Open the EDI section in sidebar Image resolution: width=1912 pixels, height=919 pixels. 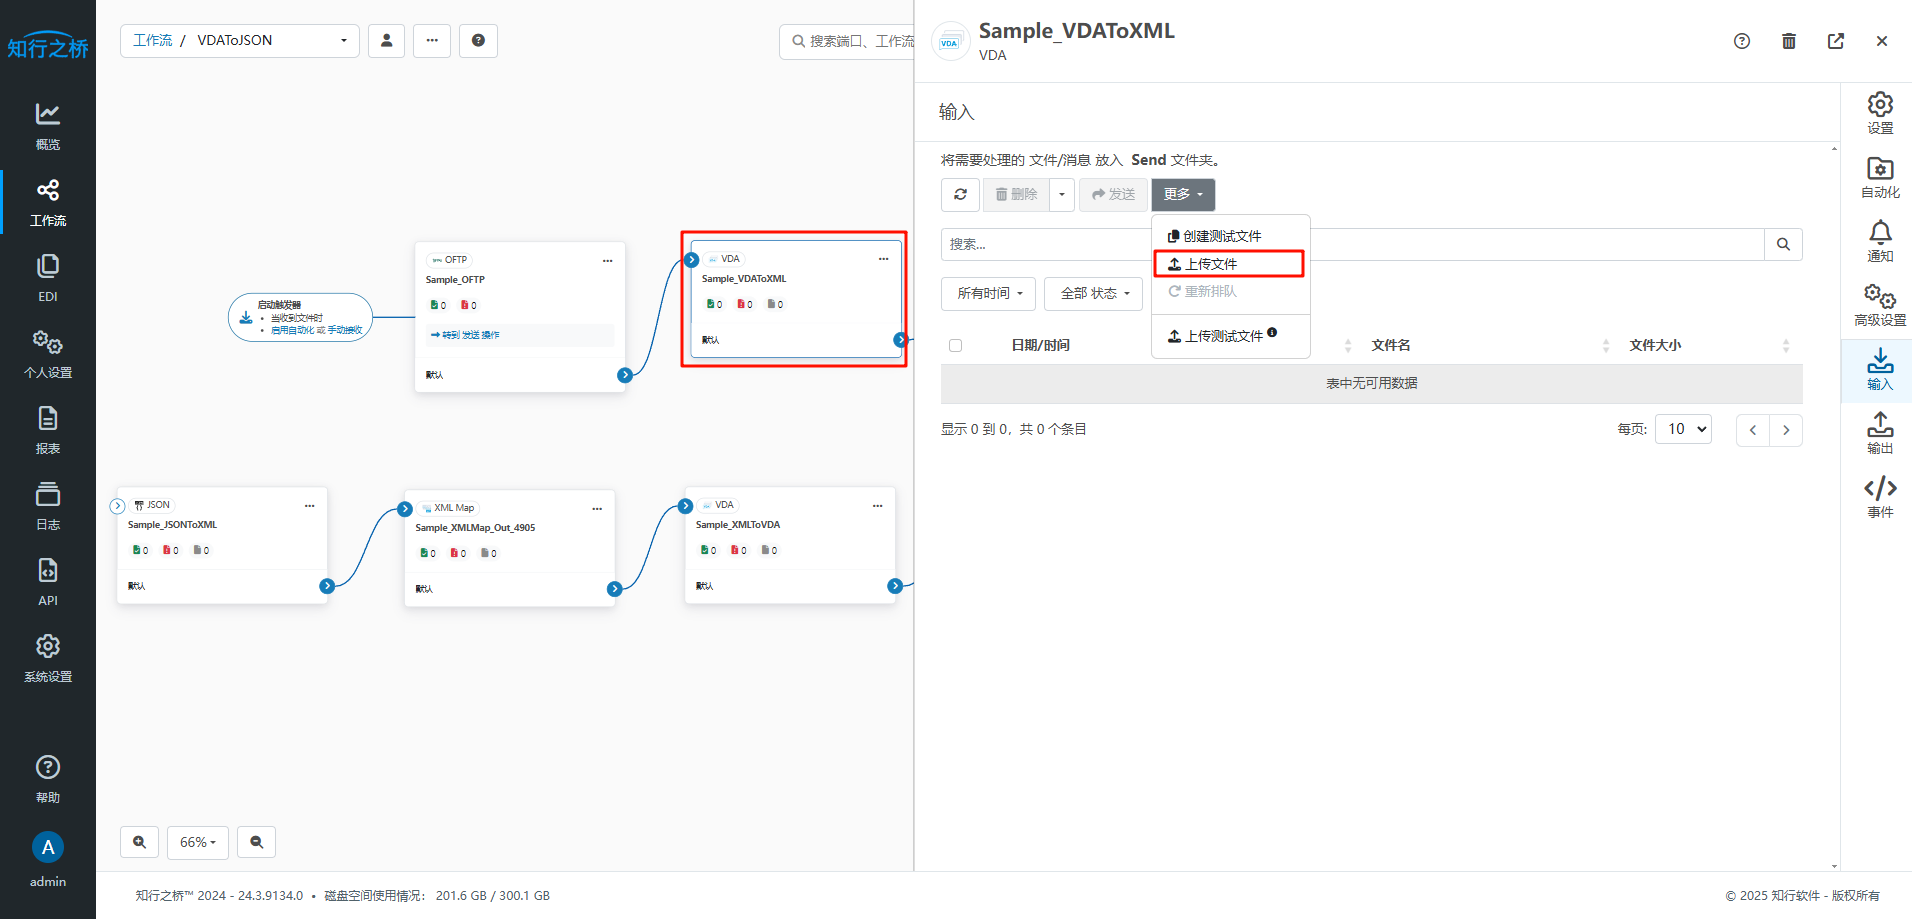tap(47, 277)
